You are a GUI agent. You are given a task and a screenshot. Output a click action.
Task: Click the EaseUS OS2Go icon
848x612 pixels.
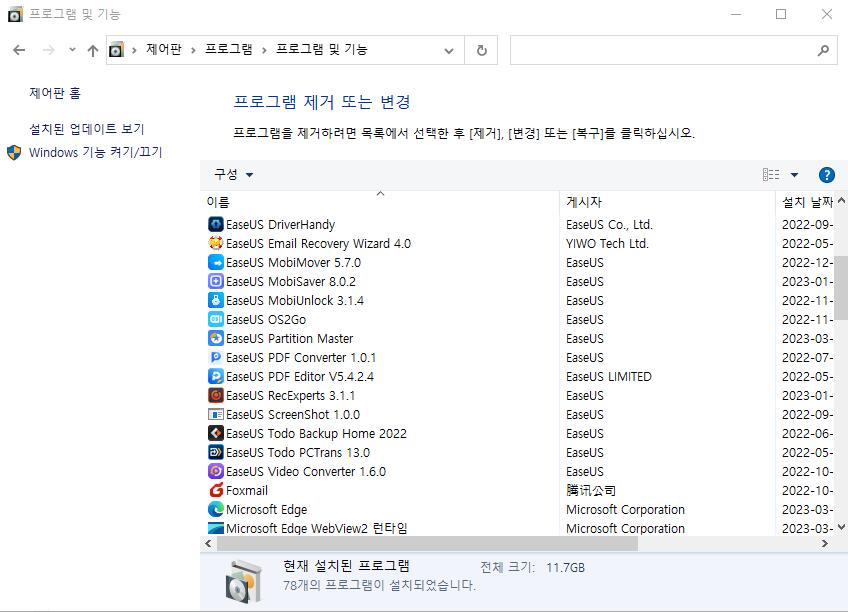(215, 319)
